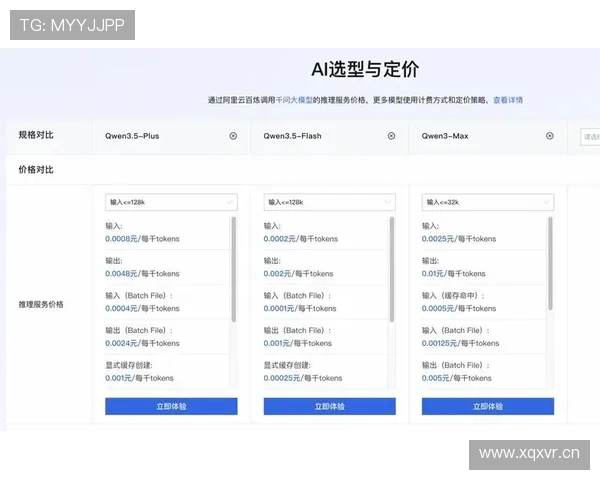
Task: Click Qwen3.5-Flash output price 0.002元
Action: [277, 274]
